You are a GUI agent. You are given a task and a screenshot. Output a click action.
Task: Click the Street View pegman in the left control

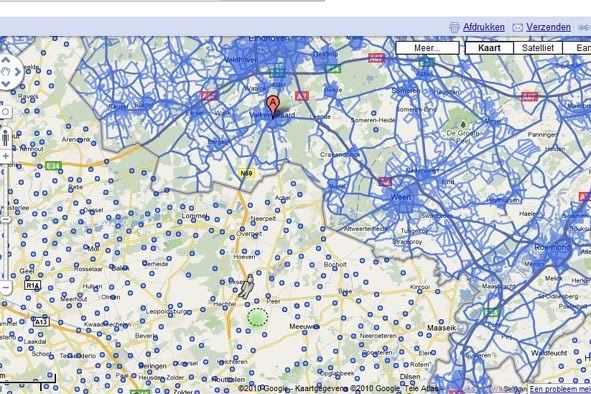point(5,138)
